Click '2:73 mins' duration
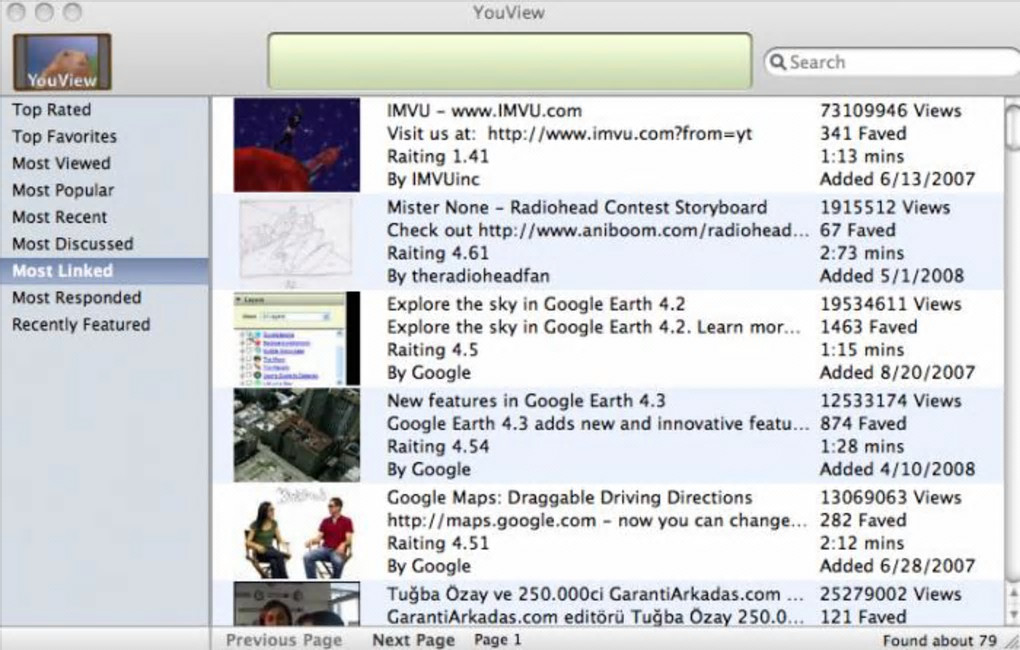The height and width of the screenshot is (650, 1020). (x=862, y=253)
